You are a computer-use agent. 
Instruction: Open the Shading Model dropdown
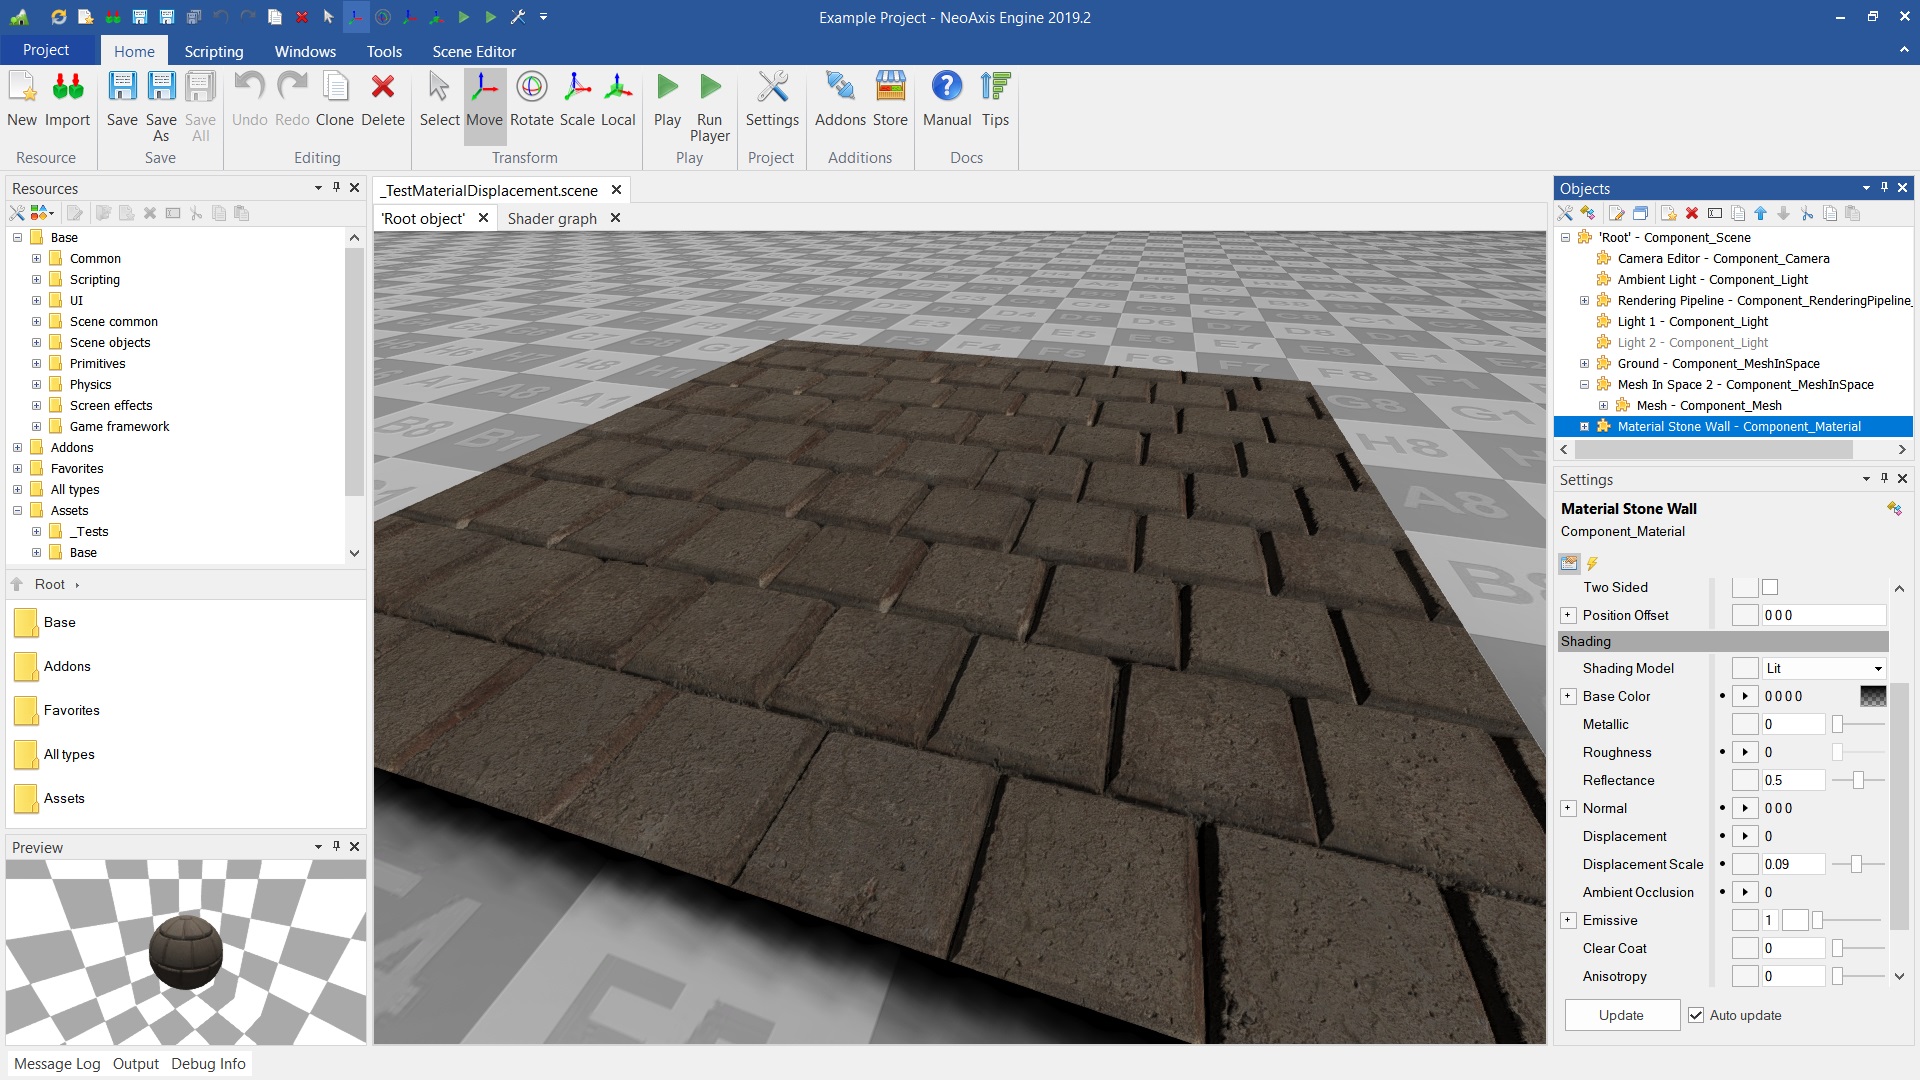pyautogui.click(x=1823, y=668)
